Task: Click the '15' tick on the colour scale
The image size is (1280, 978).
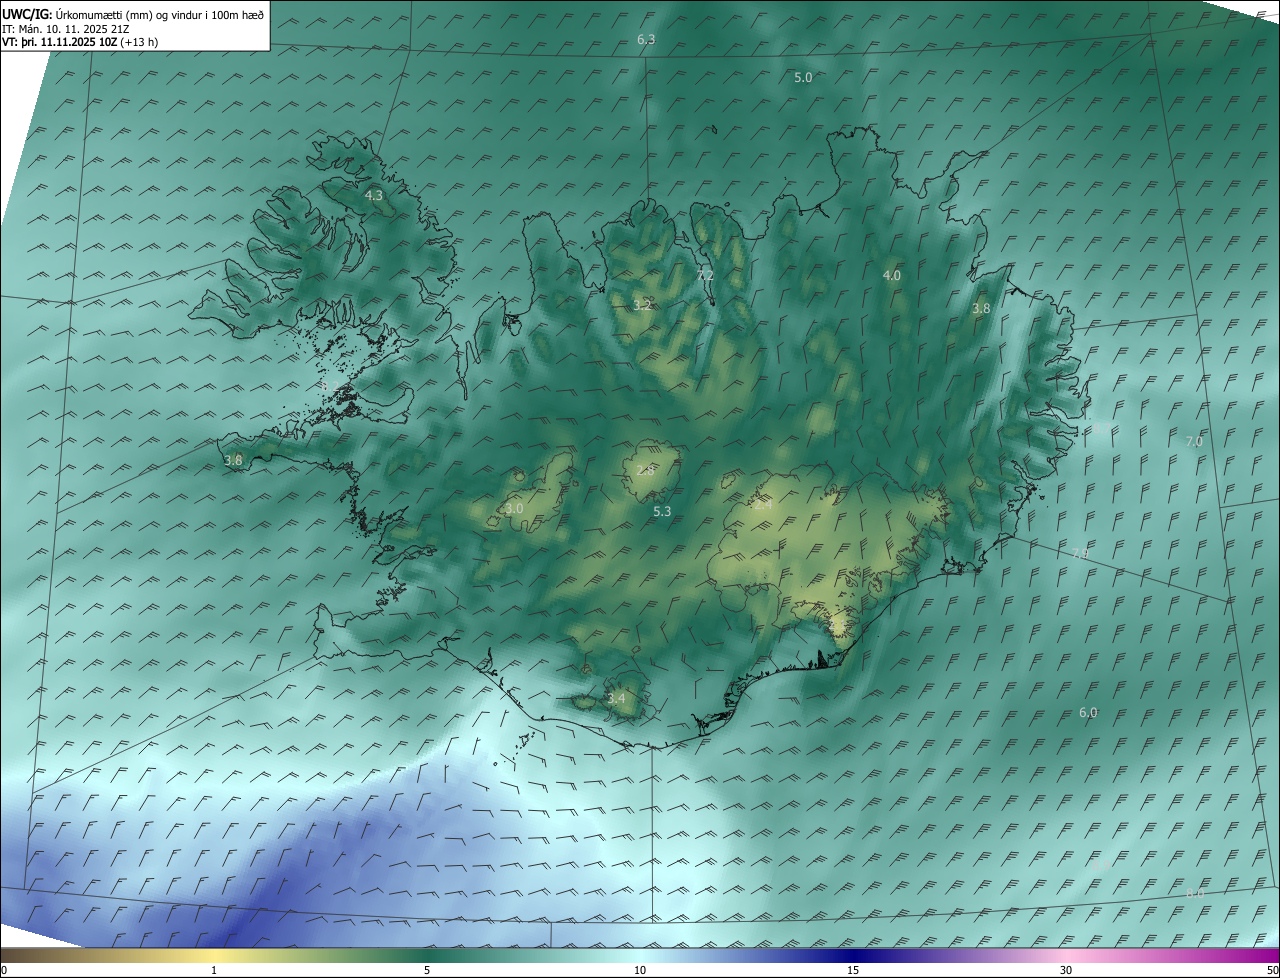Action: [853, 970]
